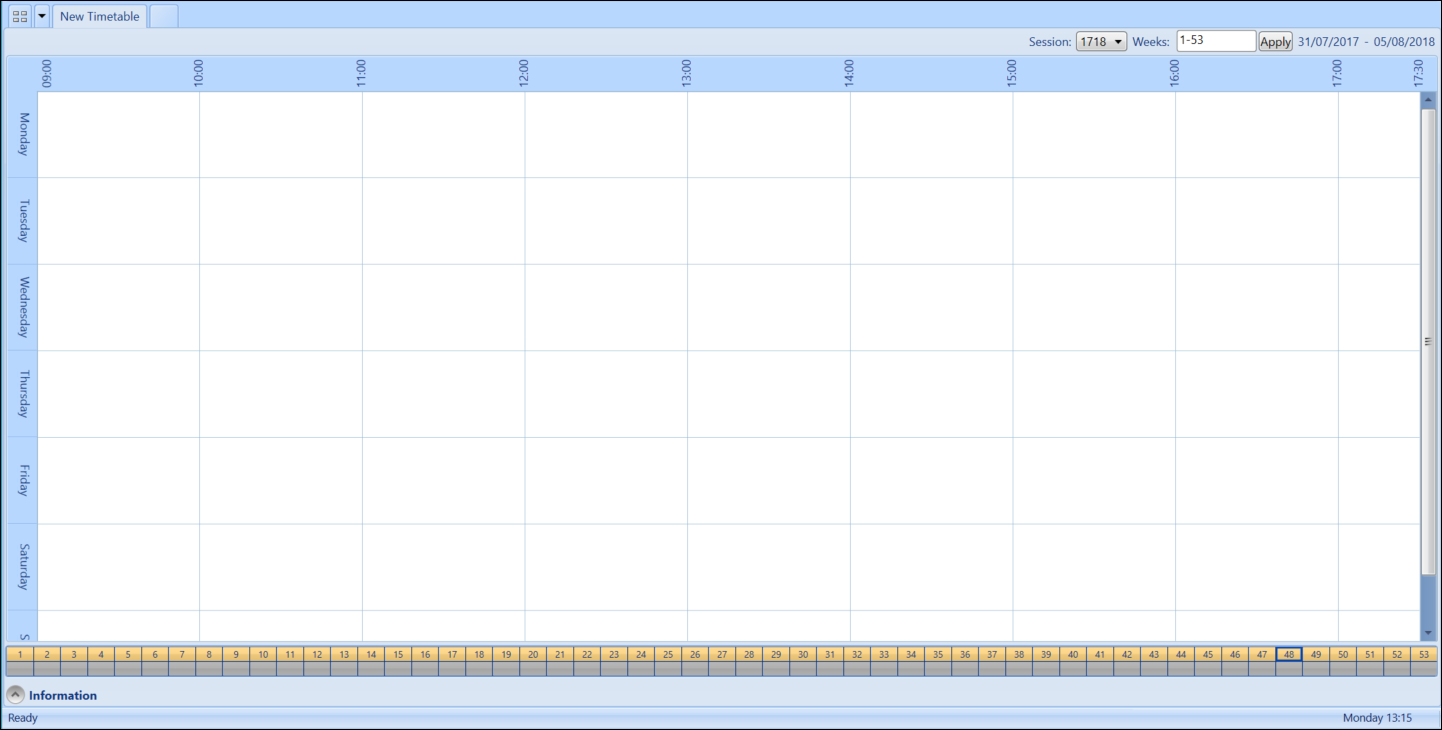Click the 14:00 time column header
Screen dimensions: 1442x730
[849, 74]
